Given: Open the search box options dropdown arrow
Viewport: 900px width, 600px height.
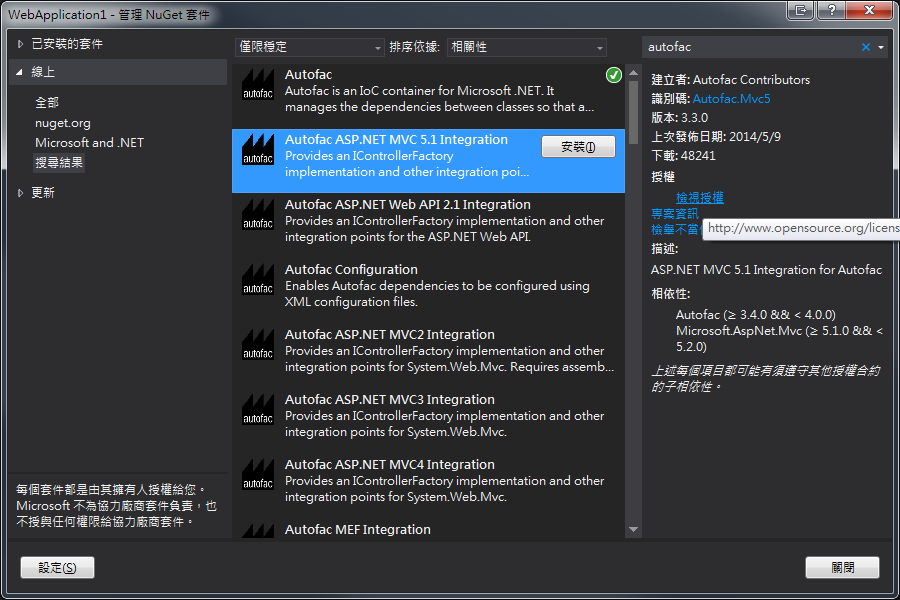Looking at the screenshot, I should [881, 47].
